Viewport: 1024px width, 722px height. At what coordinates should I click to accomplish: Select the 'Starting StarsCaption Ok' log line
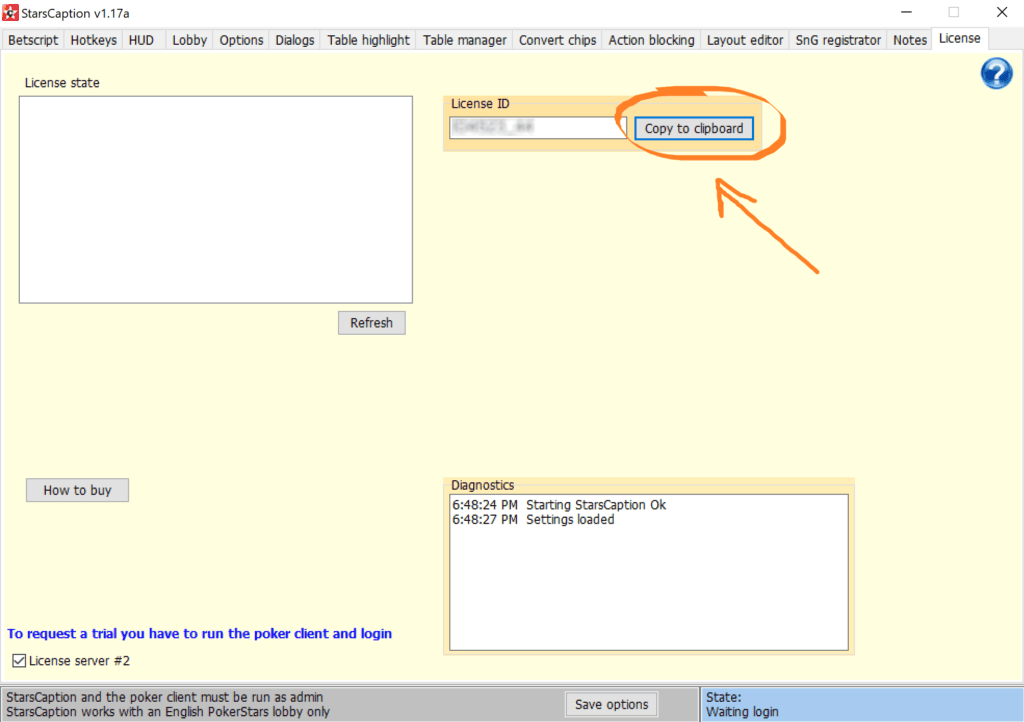pos(559,505)
